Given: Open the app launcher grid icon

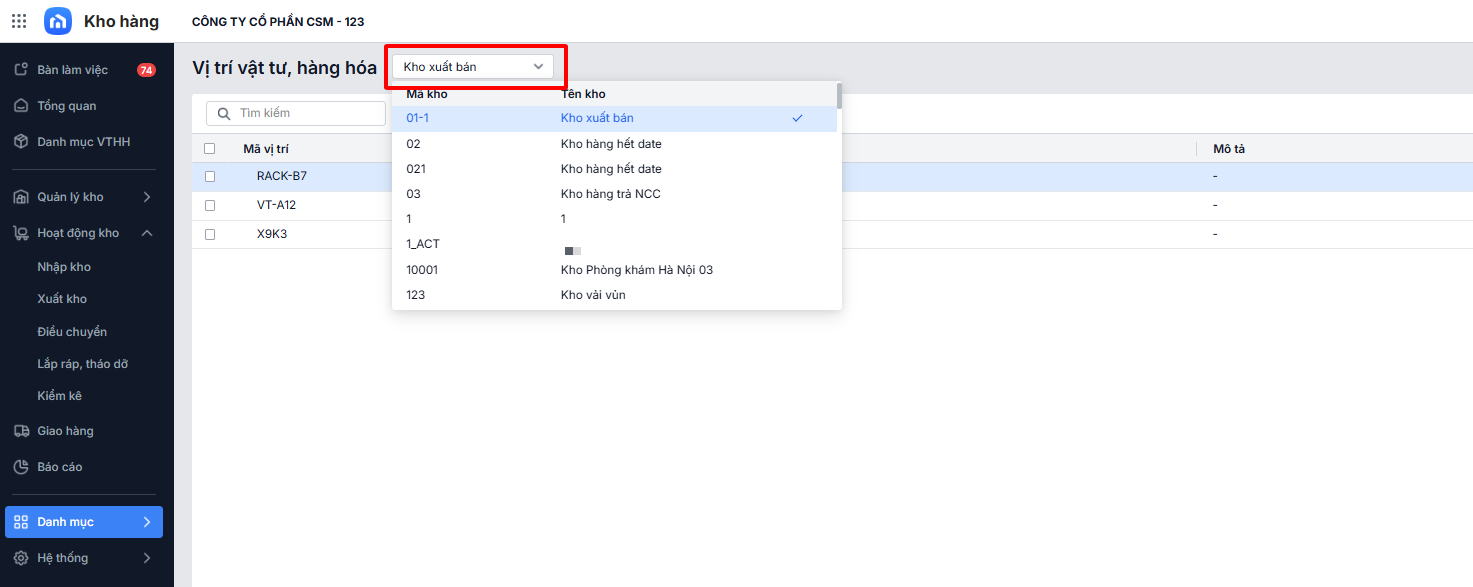Looking at the screenshot, I should pos(19,21).
